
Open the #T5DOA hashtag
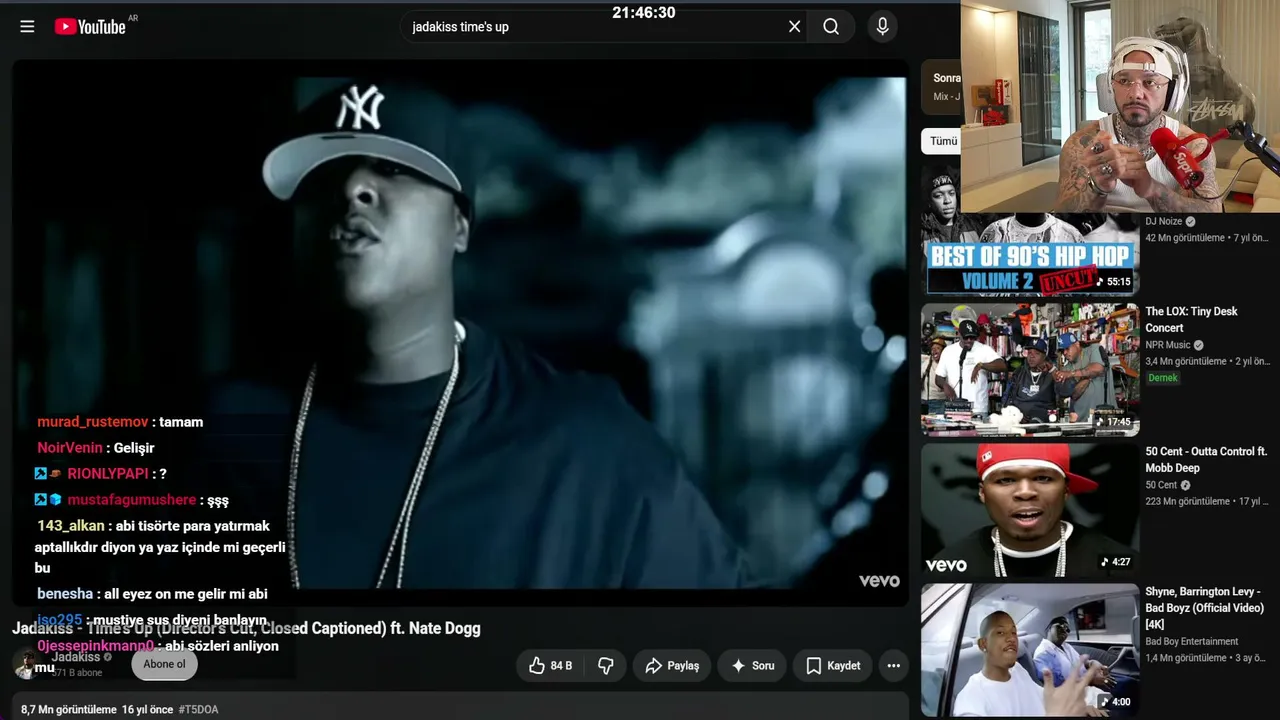[198, 709]
